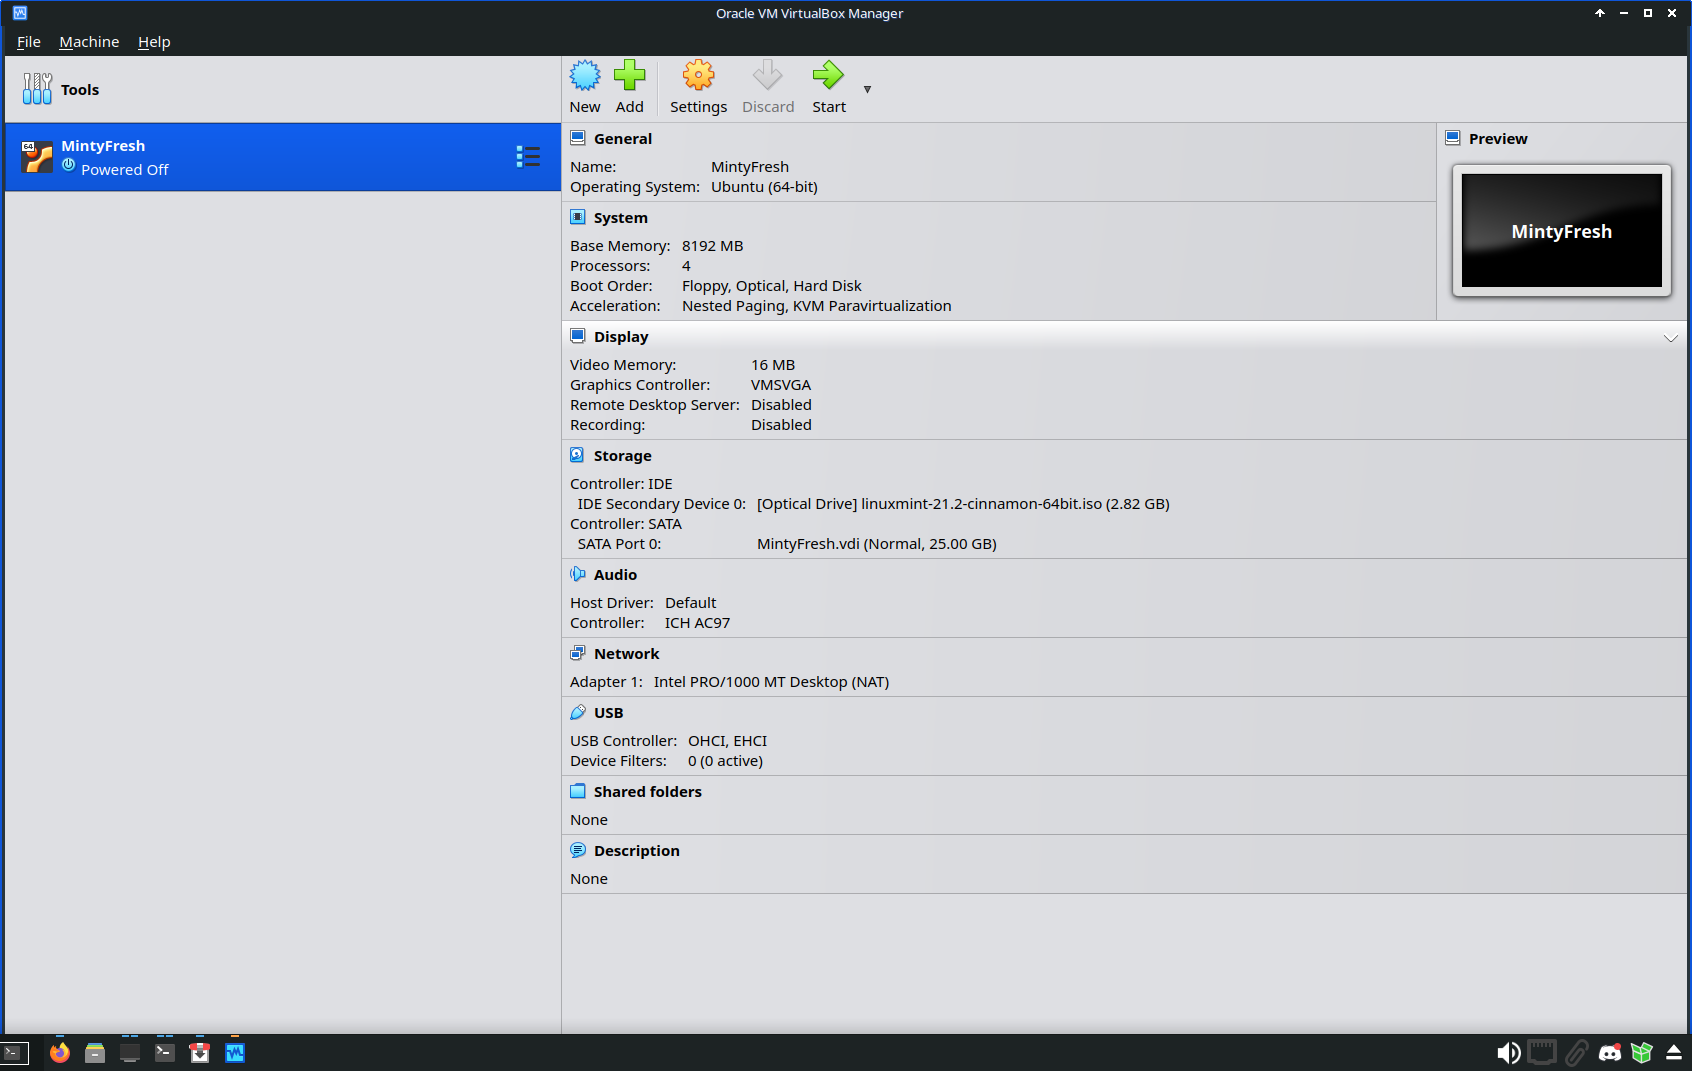This screenshot has height=1071, width=1692.
Task: Click the Base Memory 8192 MB value
Action: pos(712,246)
